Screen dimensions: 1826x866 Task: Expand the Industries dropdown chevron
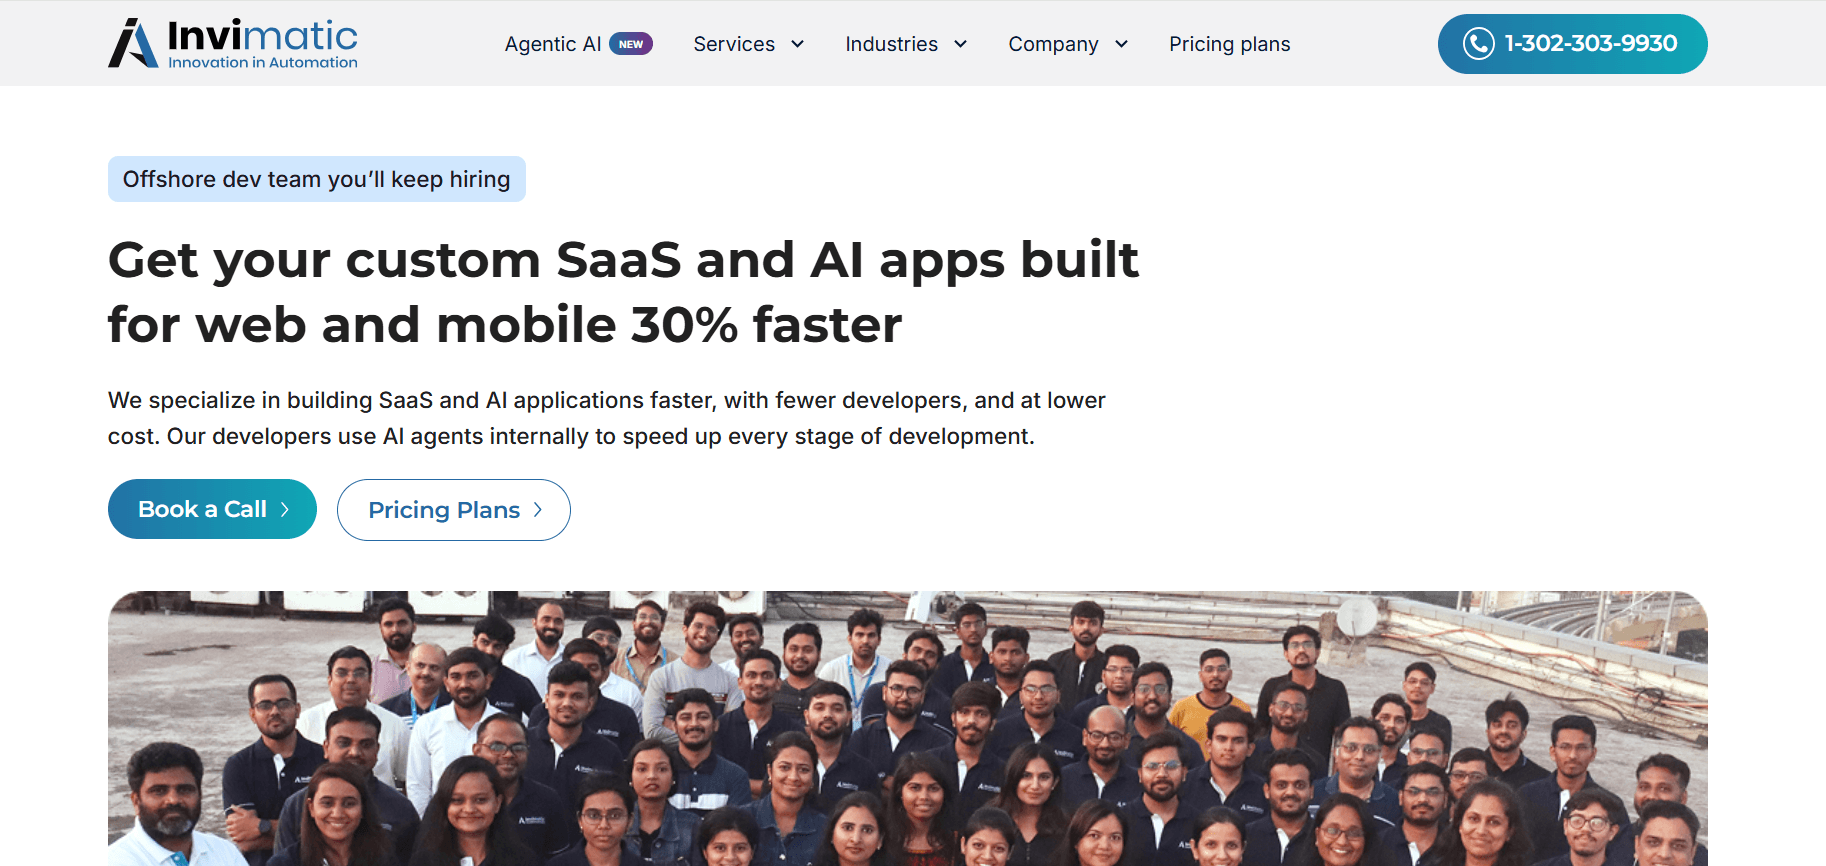point(960,44)
